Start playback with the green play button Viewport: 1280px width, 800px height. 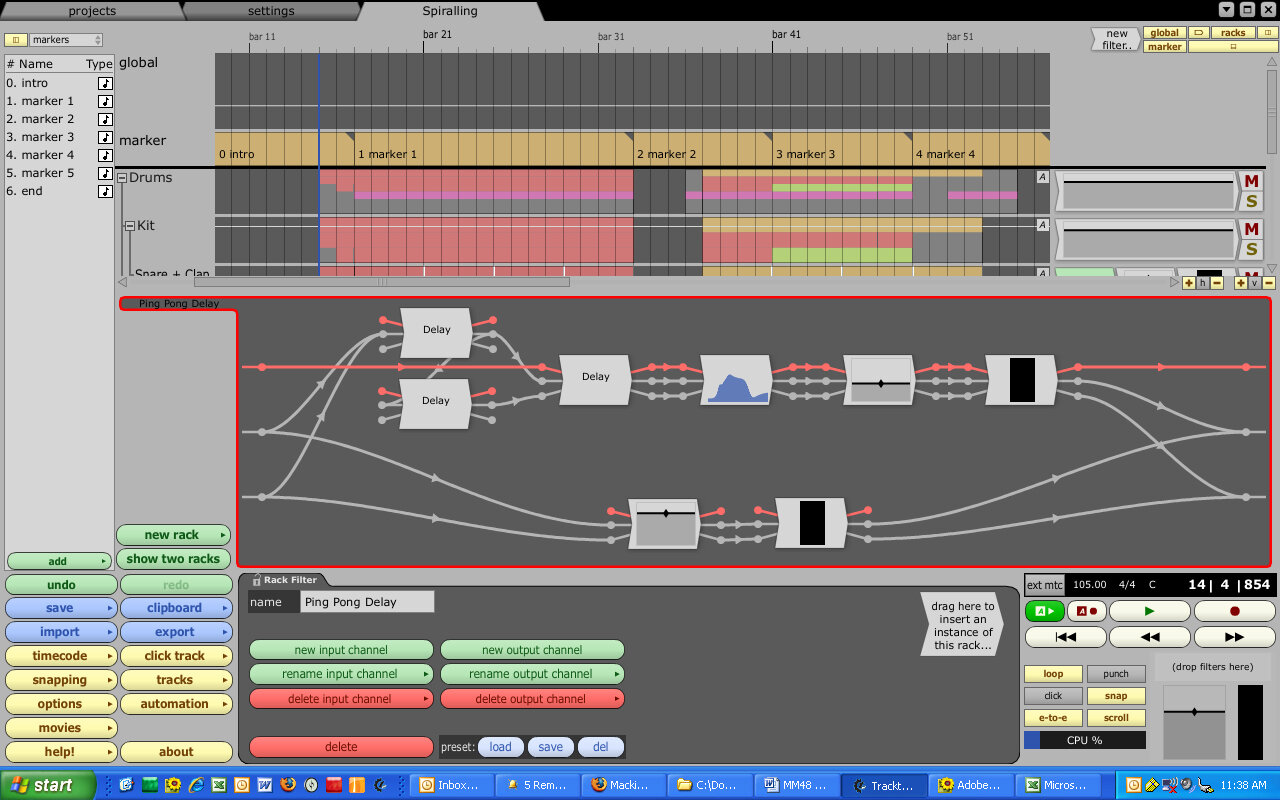tap(1149, 611)
